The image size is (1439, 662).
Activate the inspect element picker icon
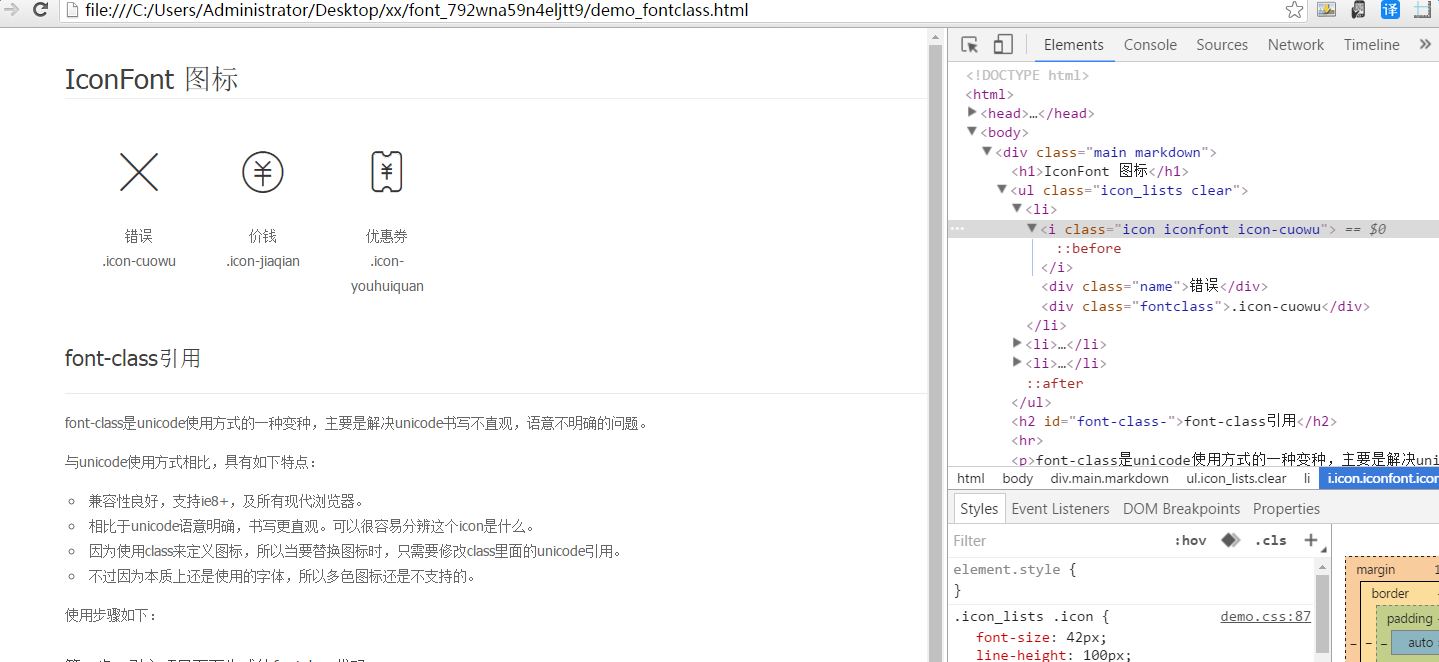pyautogui.click(x=969, y=45)
